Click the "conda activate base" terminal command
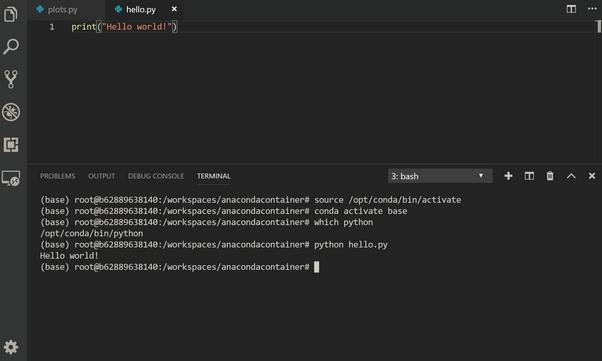Image resolution: width=602 pixels, height=361 pixels. point(361,211)
